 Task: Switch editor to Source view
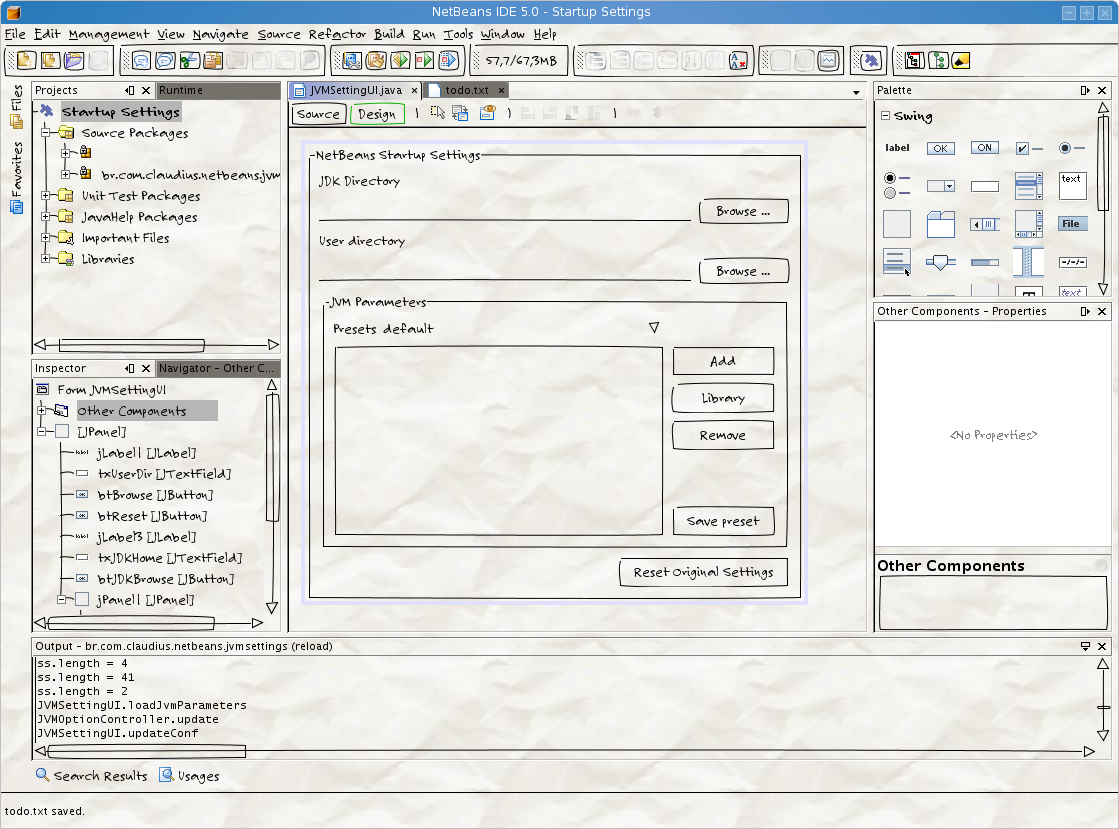(x=318, y=114)
